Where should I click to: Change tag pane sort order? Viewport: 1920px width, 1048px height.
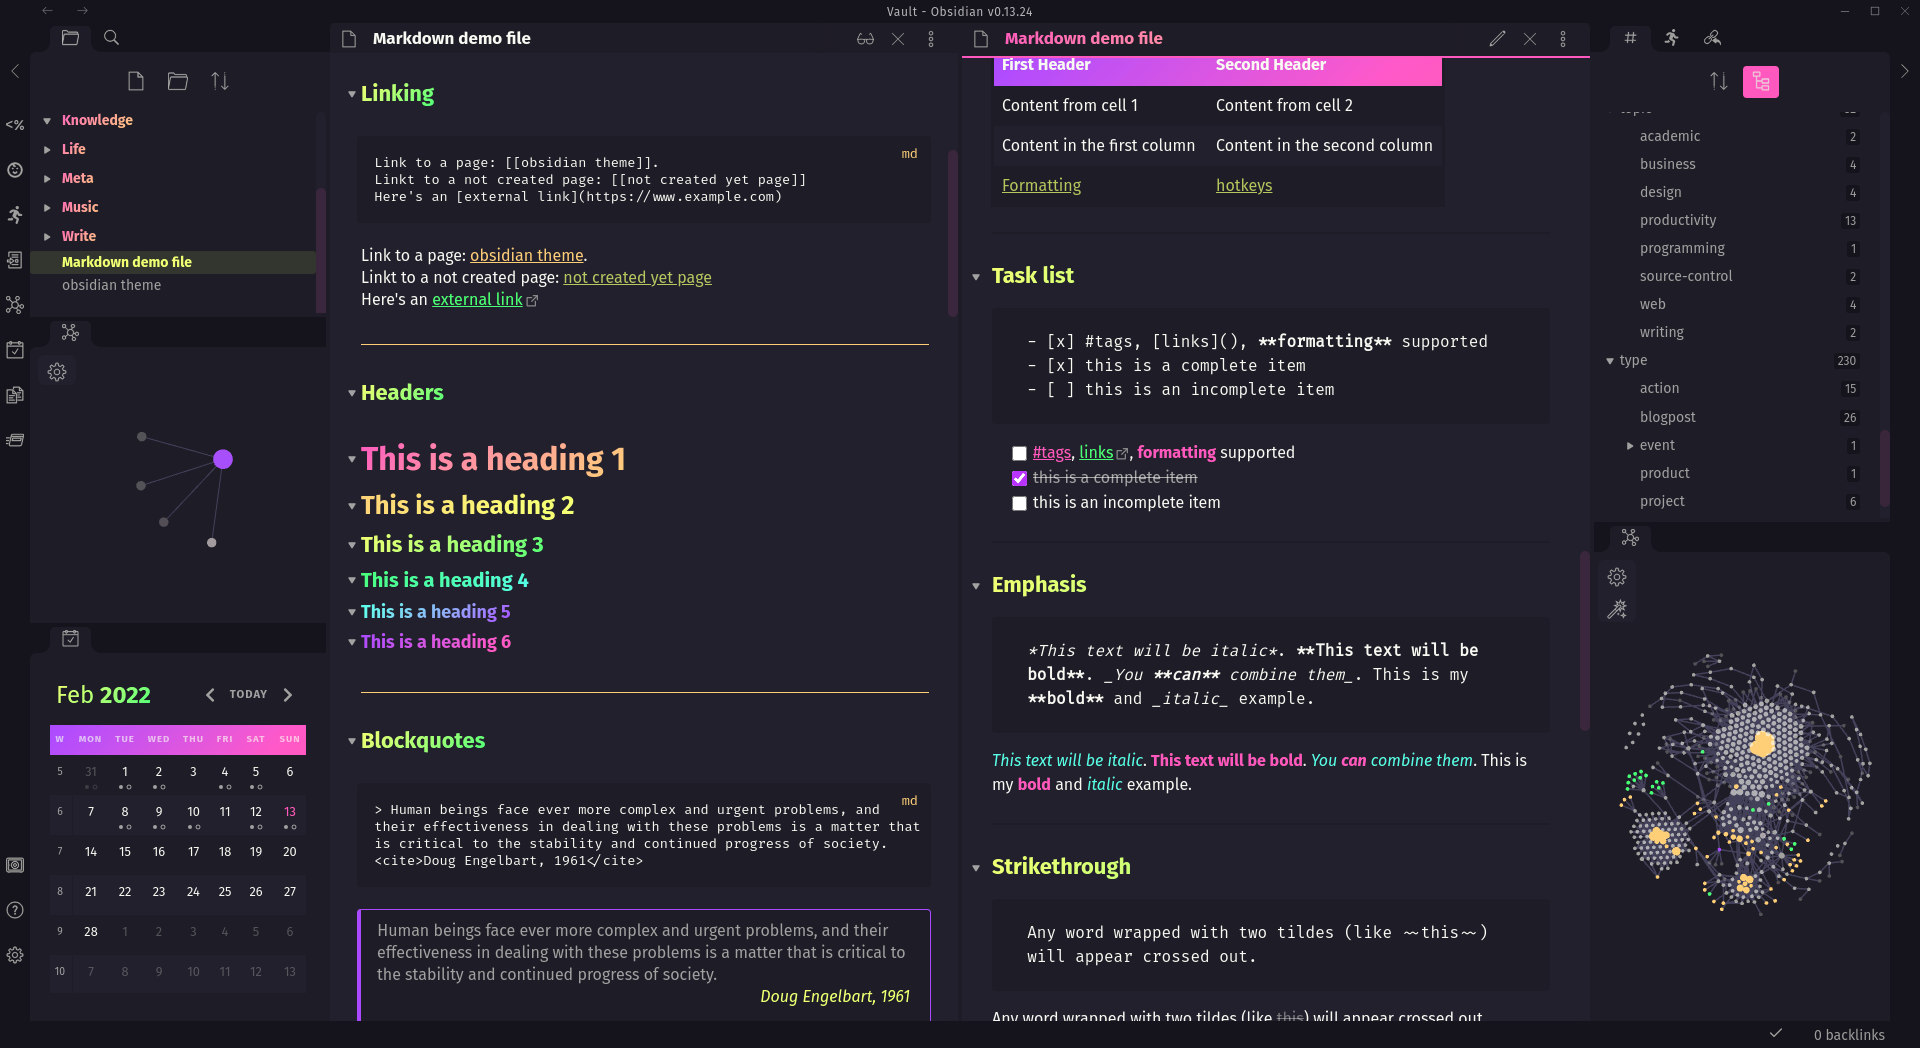click(x=1719, y=82)
